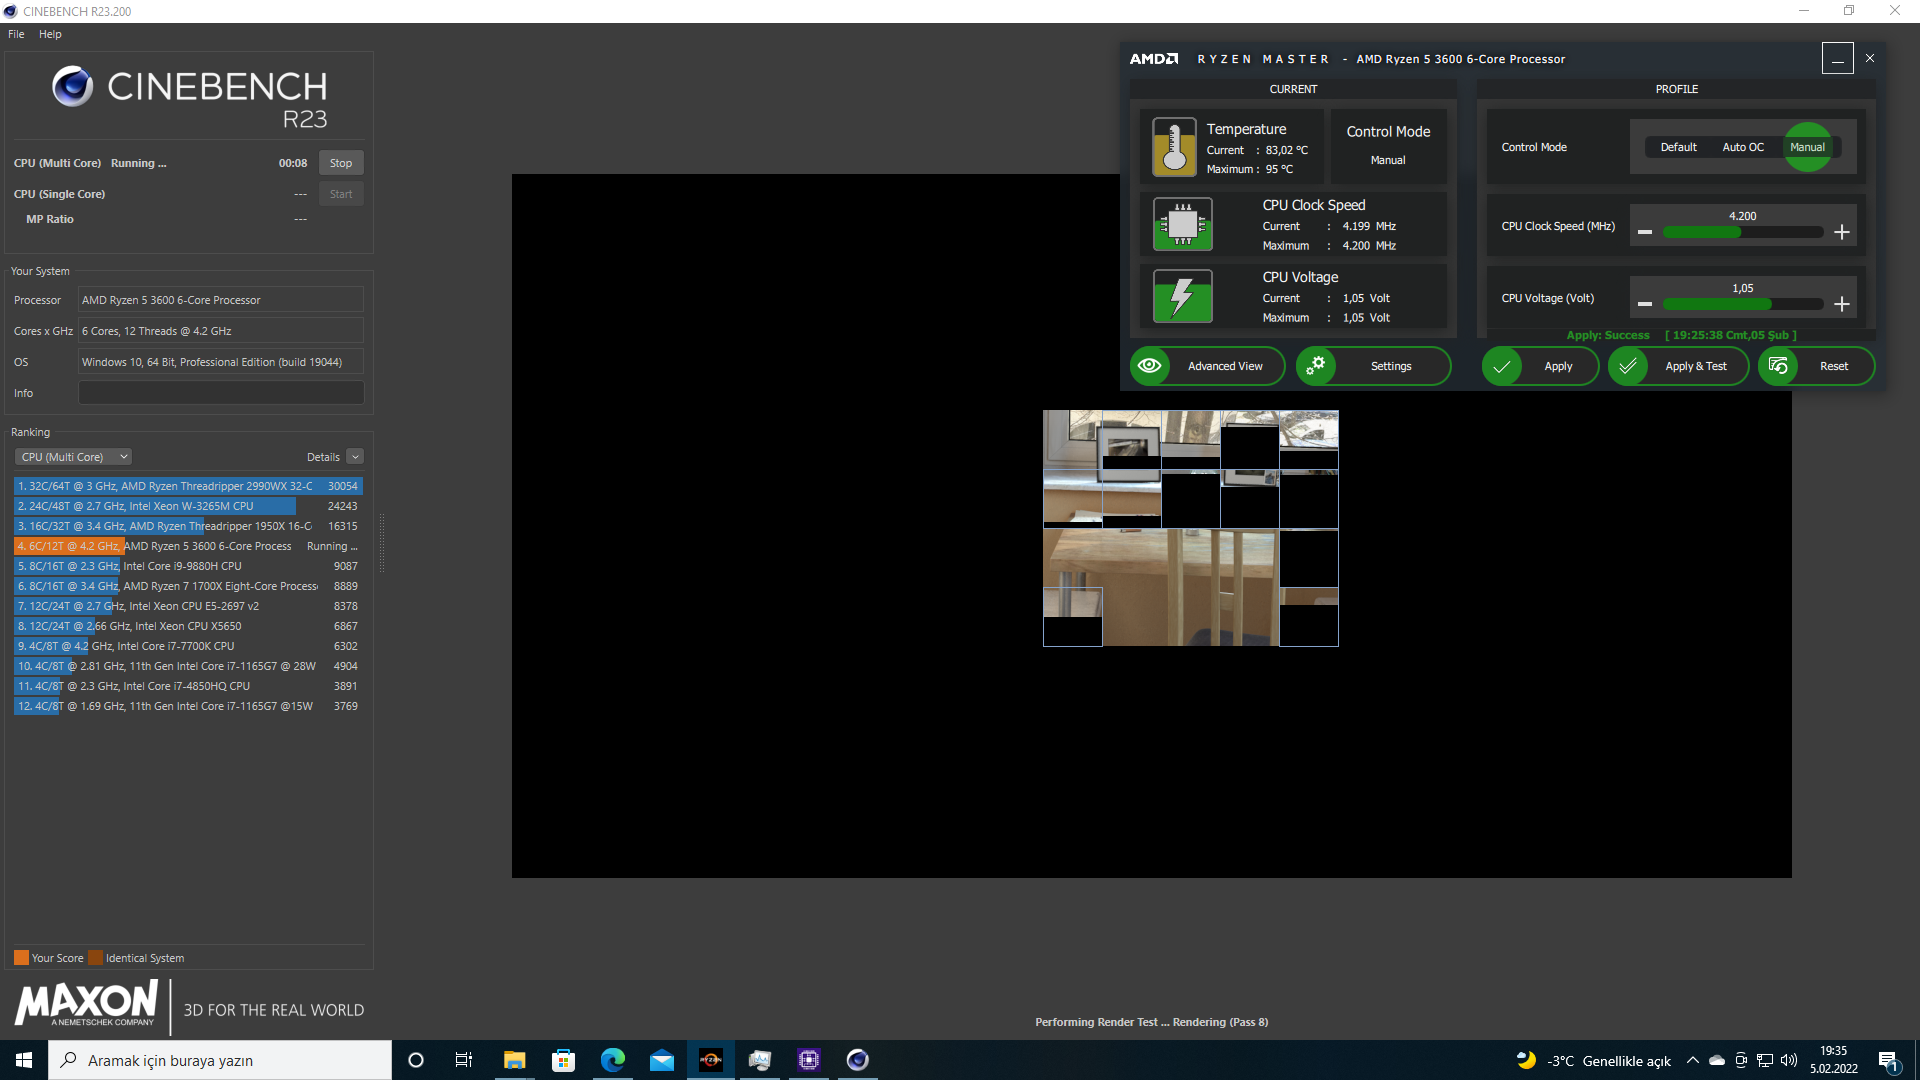Viewport: 1920px width, 1080px height.
Task: Decrease CPU Clock Speed with minus button
Action: (x=1645, y=232)
